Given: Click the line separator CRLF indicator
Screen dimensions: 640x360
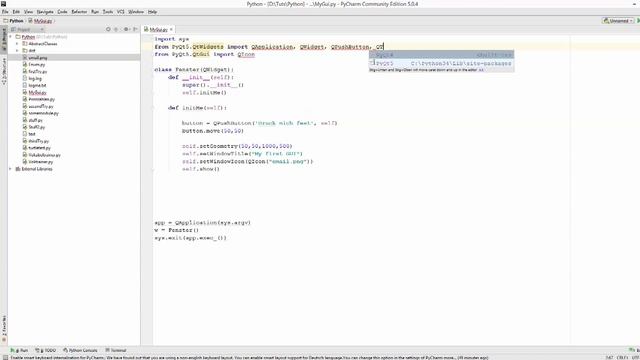Looking at the screenshot, I should point(622,358).
